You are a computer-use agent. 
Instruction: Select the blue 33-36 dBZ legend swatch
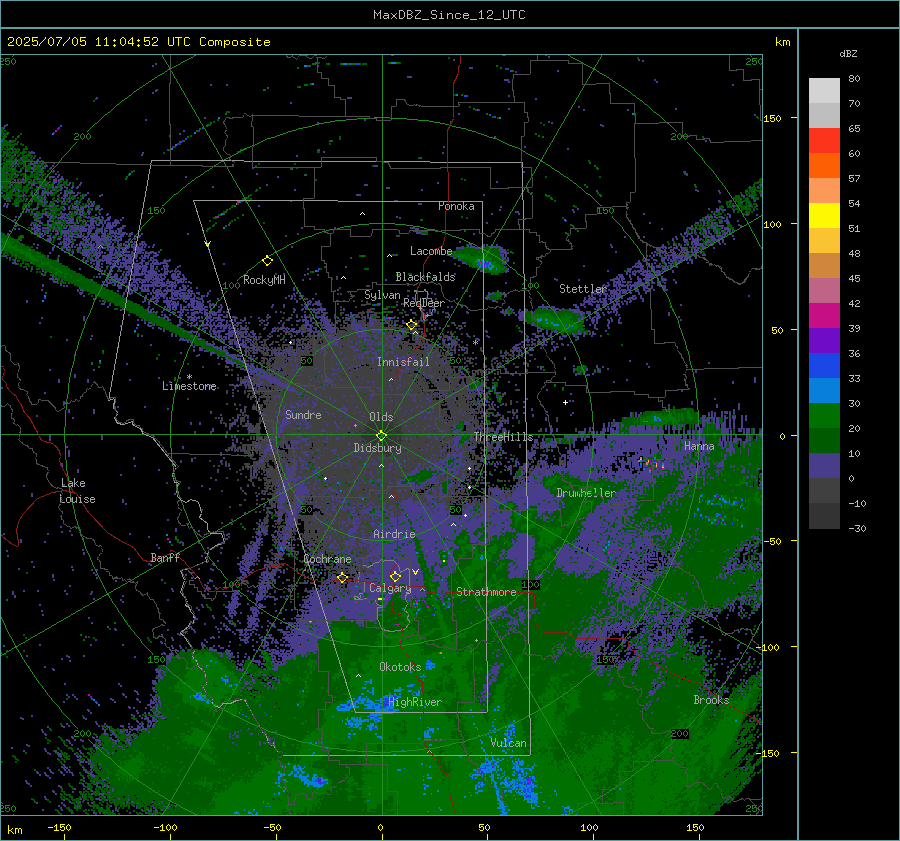coord(824,365)
